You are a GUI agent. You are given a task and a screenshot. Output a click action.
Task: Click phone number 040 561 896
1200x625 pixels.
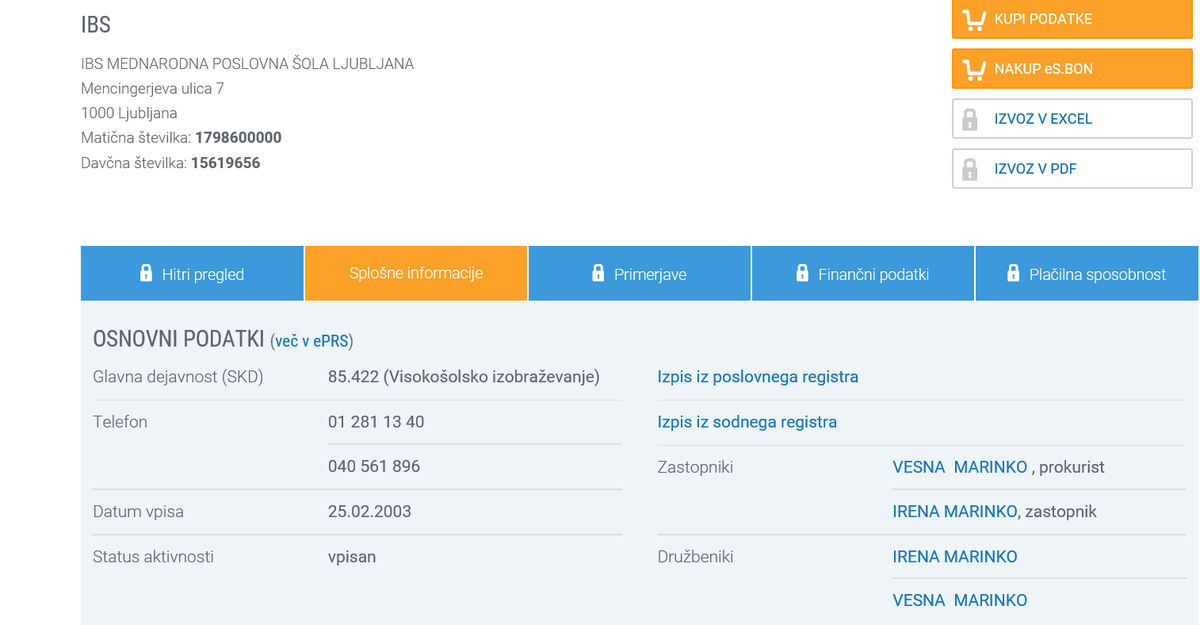click(374, 466)
